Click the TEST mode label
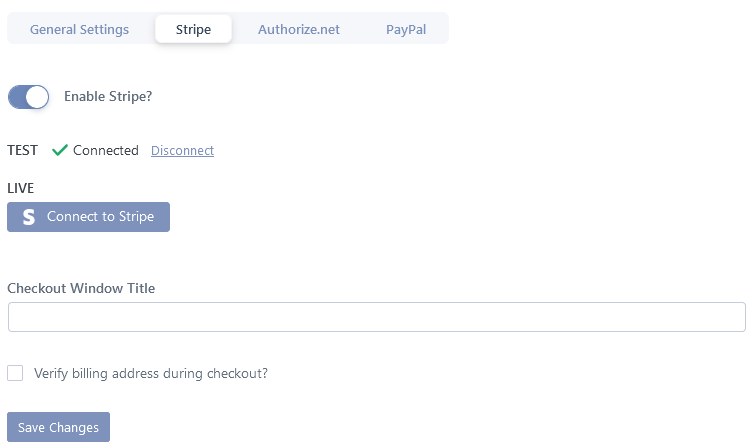Screen dimensions: 755x447 point(22,150)
